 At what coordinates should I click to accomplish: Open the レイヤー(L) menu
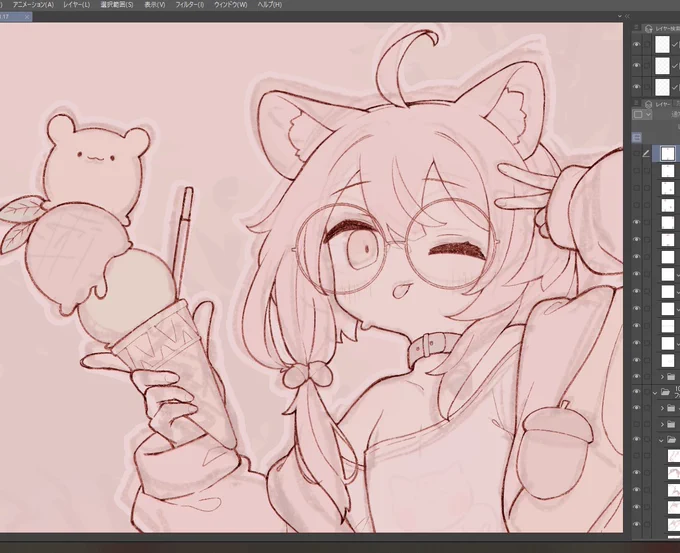76,5
